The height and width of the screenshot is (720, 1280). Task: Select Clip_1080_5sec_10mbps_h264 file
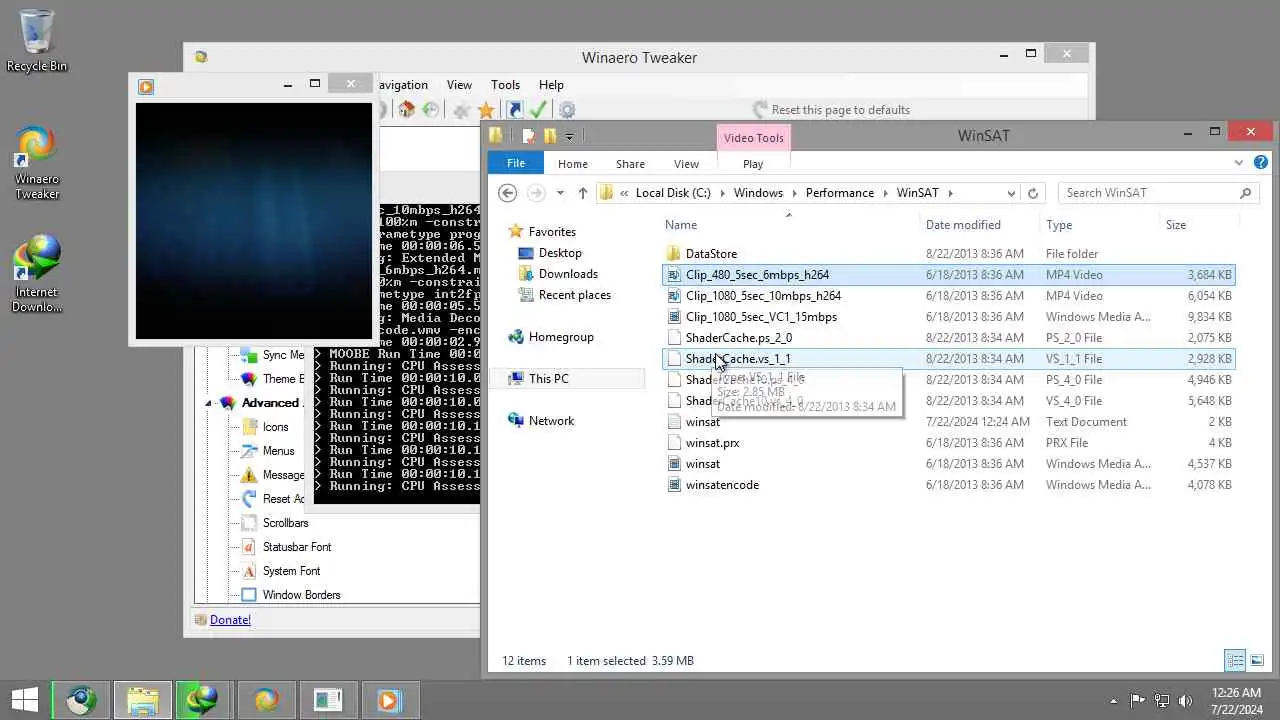763,296
